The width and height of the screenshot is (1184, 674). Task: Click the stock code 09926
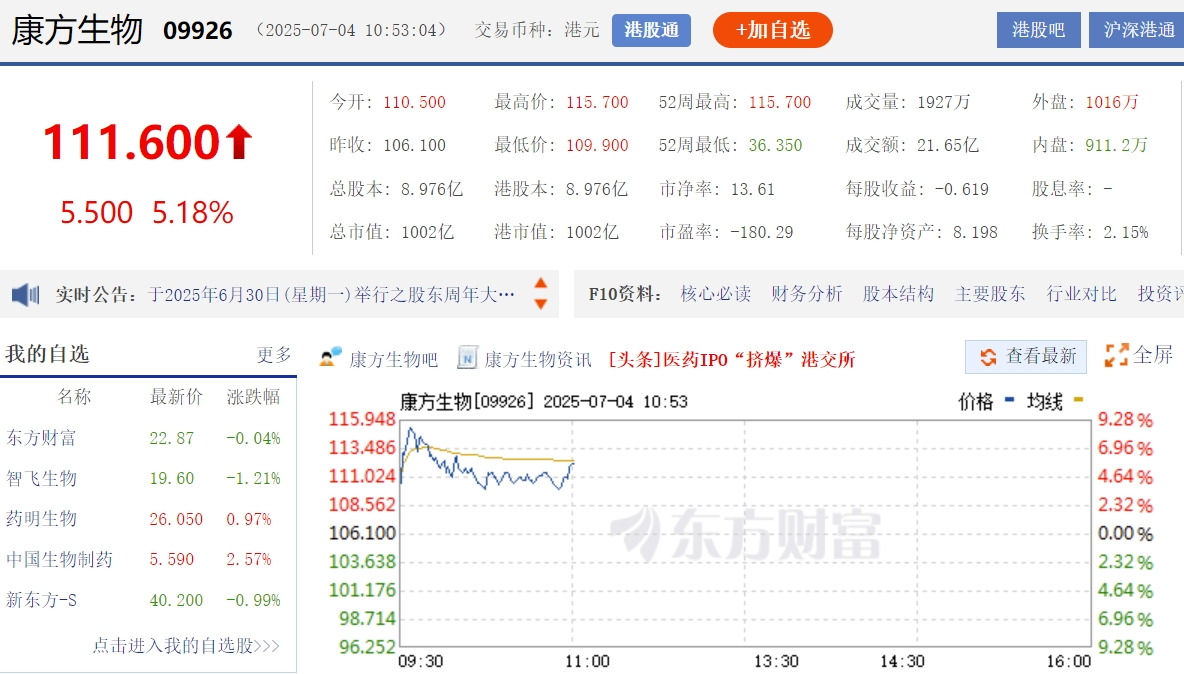click(x=198, y=31)
